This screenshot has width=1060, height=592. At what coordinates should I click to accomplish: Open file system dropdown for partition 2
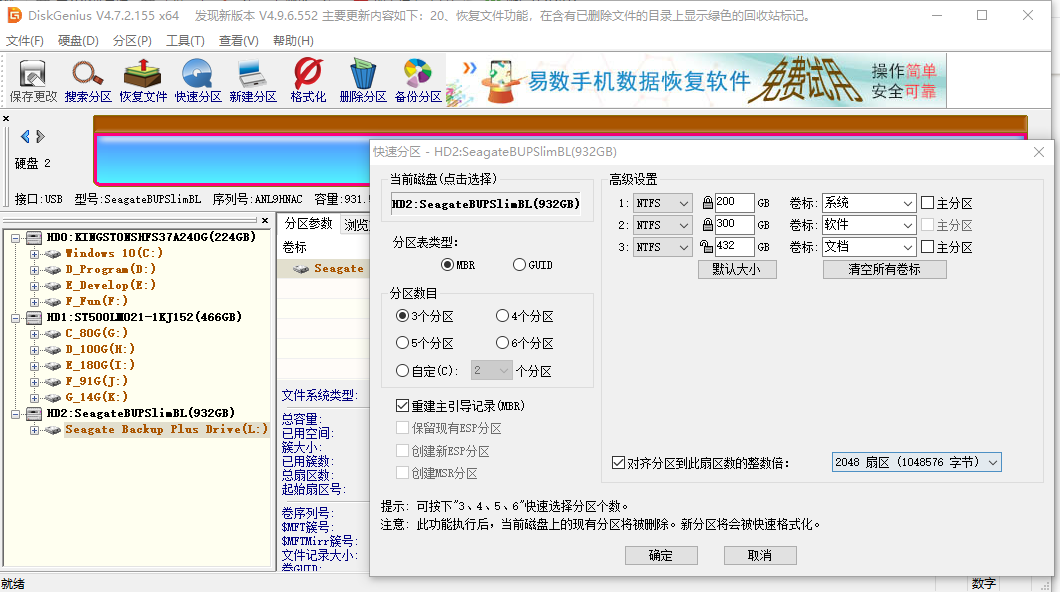click(662, 225)
